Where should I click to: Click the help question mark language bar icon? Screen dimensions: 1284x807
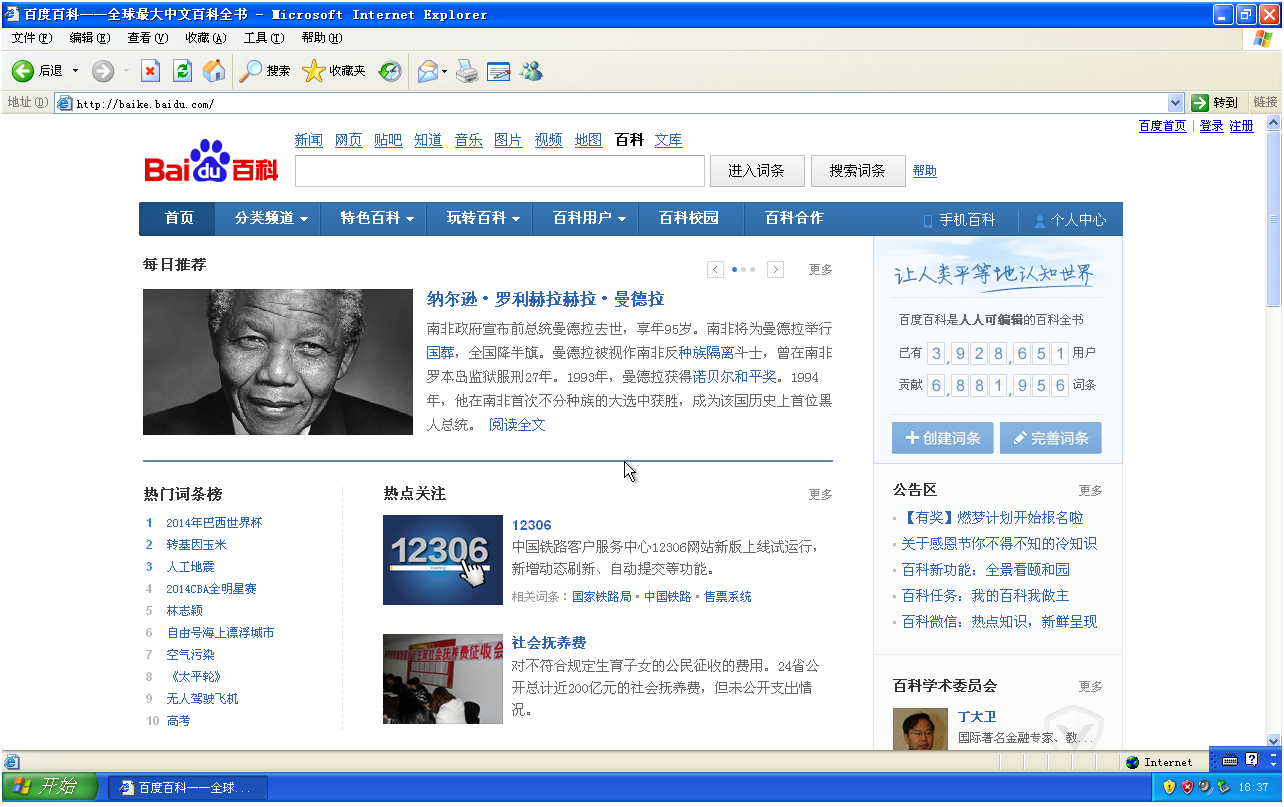pos(1251,759)
